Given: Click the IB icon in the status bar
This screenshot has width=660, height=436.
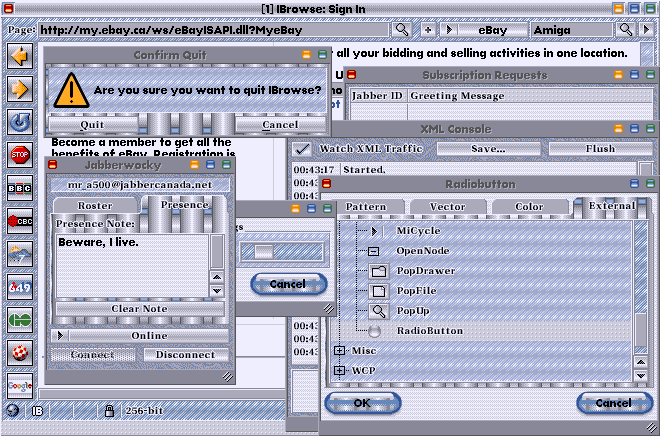Looking at the screenshot, I should pyautogui.click(x=37, y=411).
